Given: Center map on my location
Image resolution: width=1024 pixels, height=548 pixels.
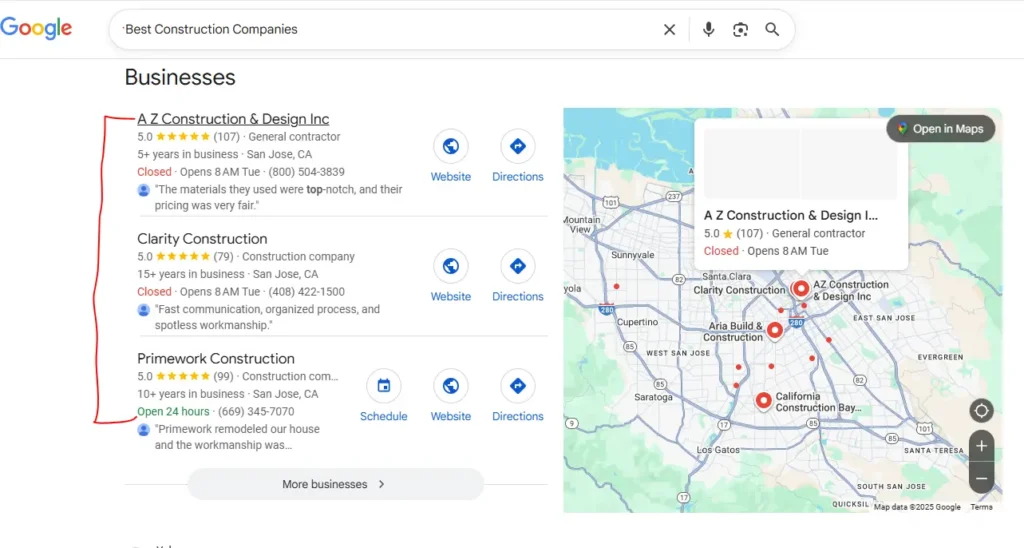Looking at the screenshot, I should [981, 411].
